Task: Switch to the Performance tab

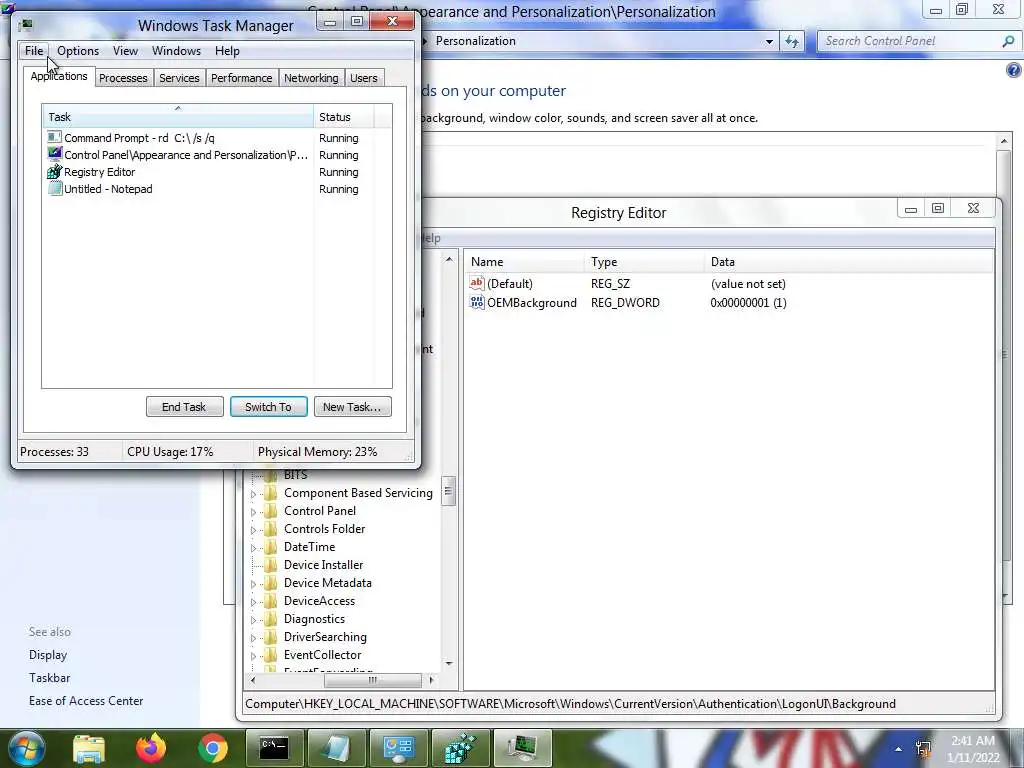Action: [242, 78]
